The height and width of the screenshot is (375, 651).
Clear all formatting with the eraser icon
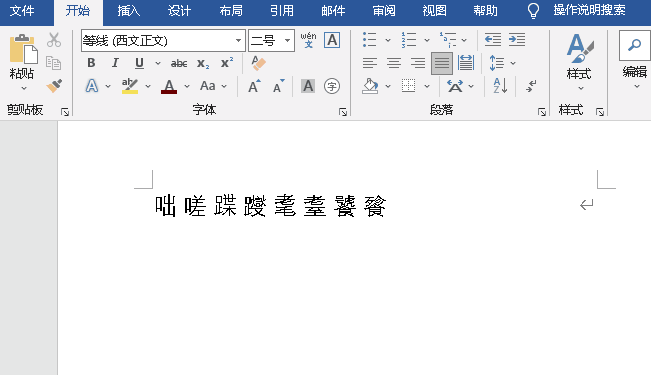tap(258, 63)
